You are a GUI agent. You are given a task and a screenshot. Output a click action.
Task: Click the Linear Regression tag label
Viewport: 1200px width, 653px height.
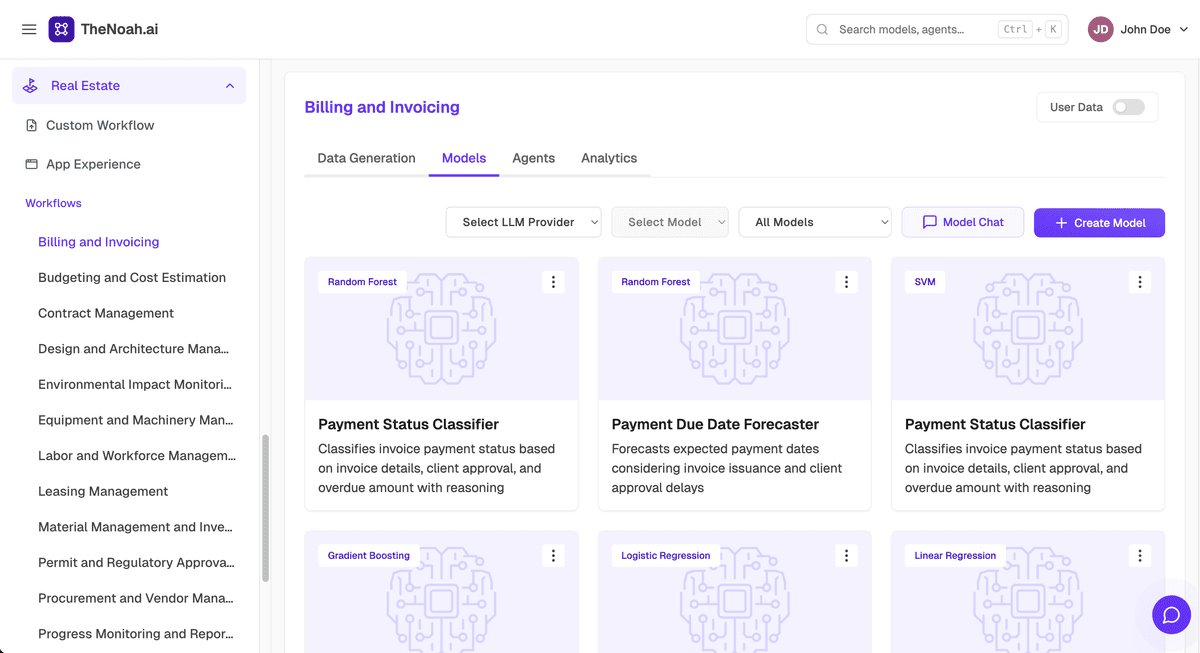955,555
